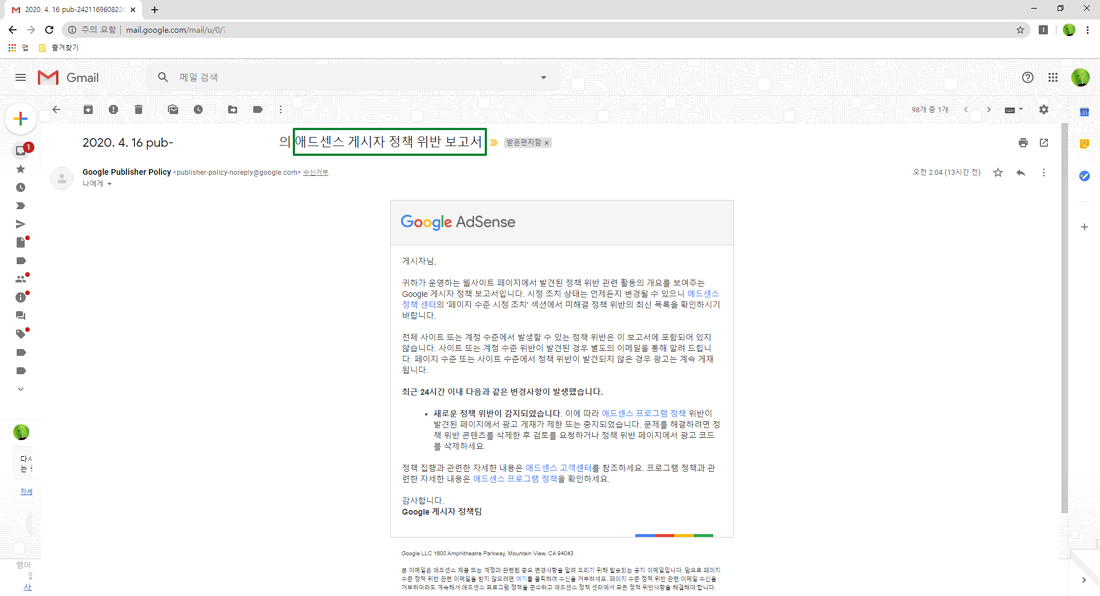Viewport: 1100px width, 596px height.
Task: Go to the older message arrow
Action: (x=988, y=109)
